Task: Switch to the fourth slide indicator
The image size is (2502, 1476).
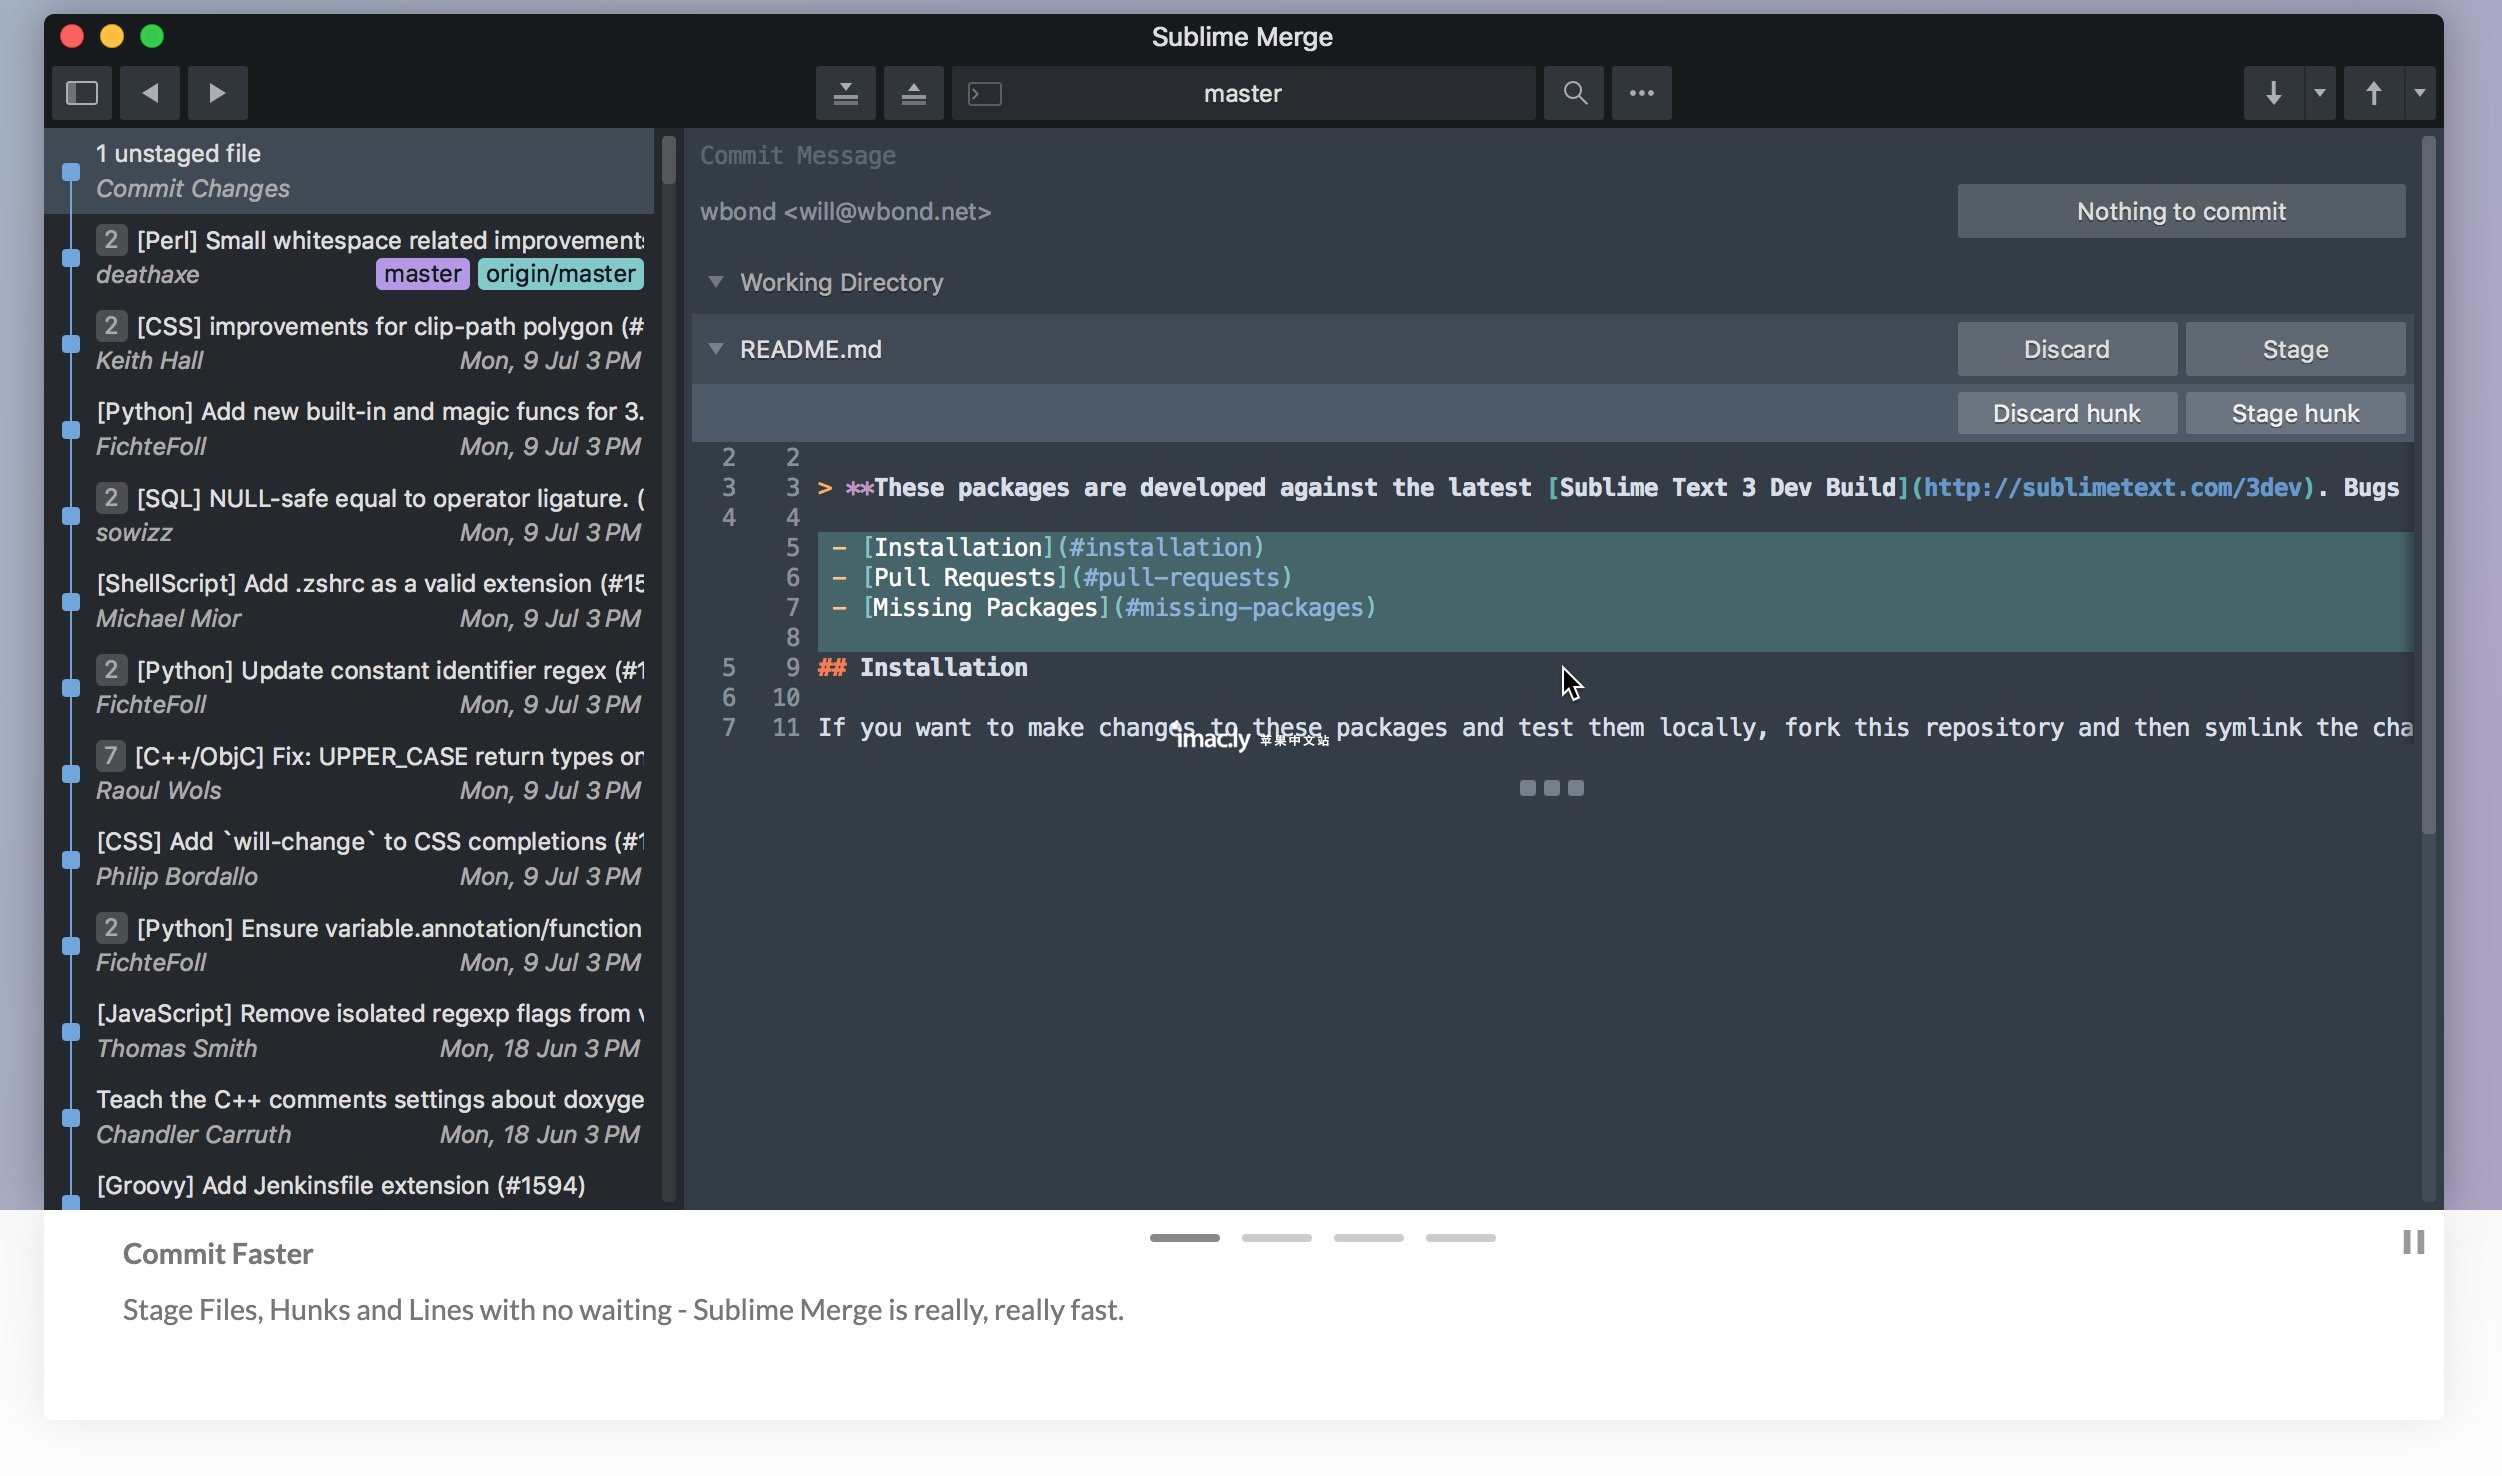Action: (1460, 1238)
